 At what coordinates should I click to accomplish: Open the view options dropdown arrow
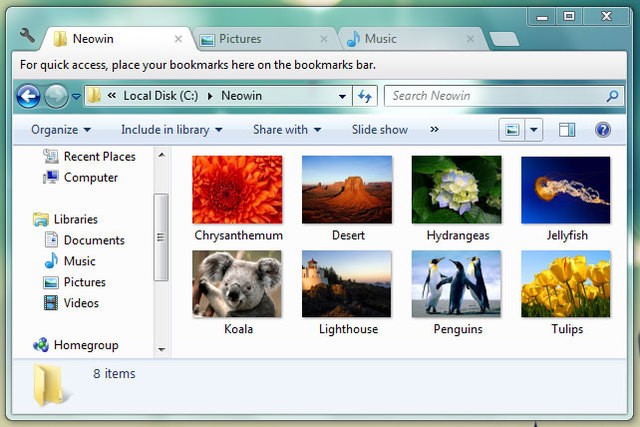533,130
